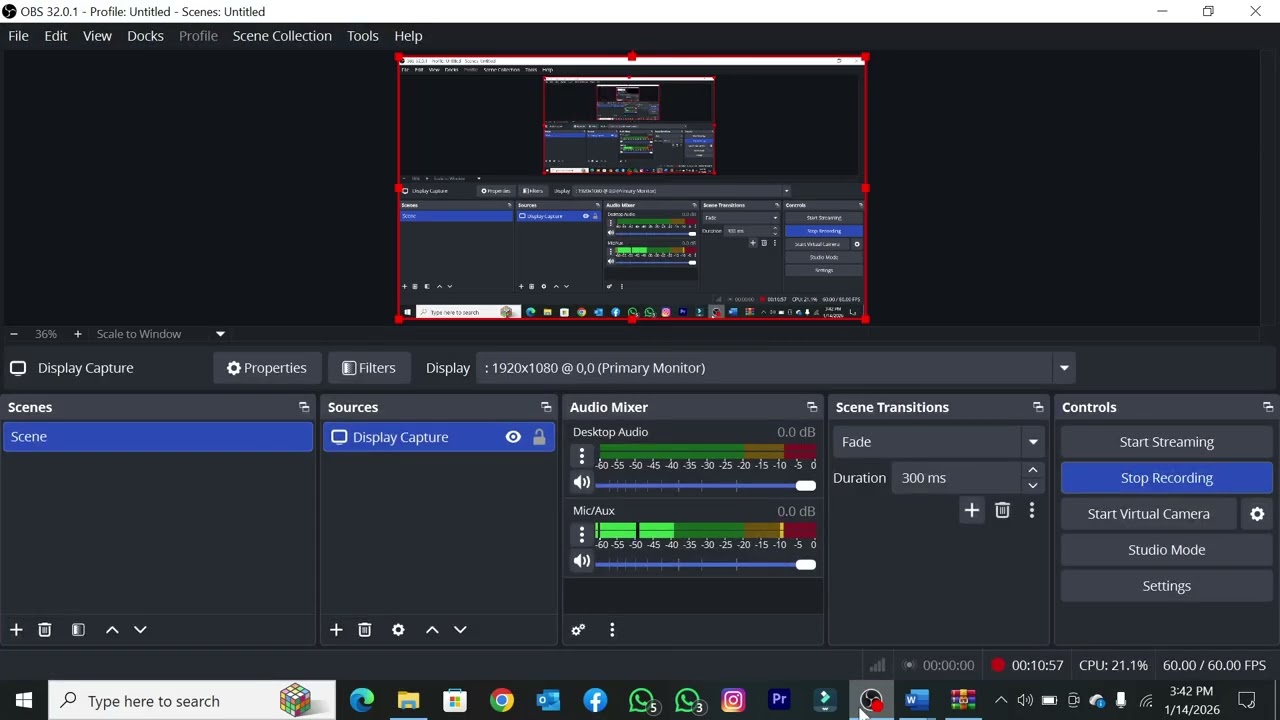Viewport: 1280px width, 720px height.
Task: Remove selected source with trash icon
Action: (x=364, y=630)
